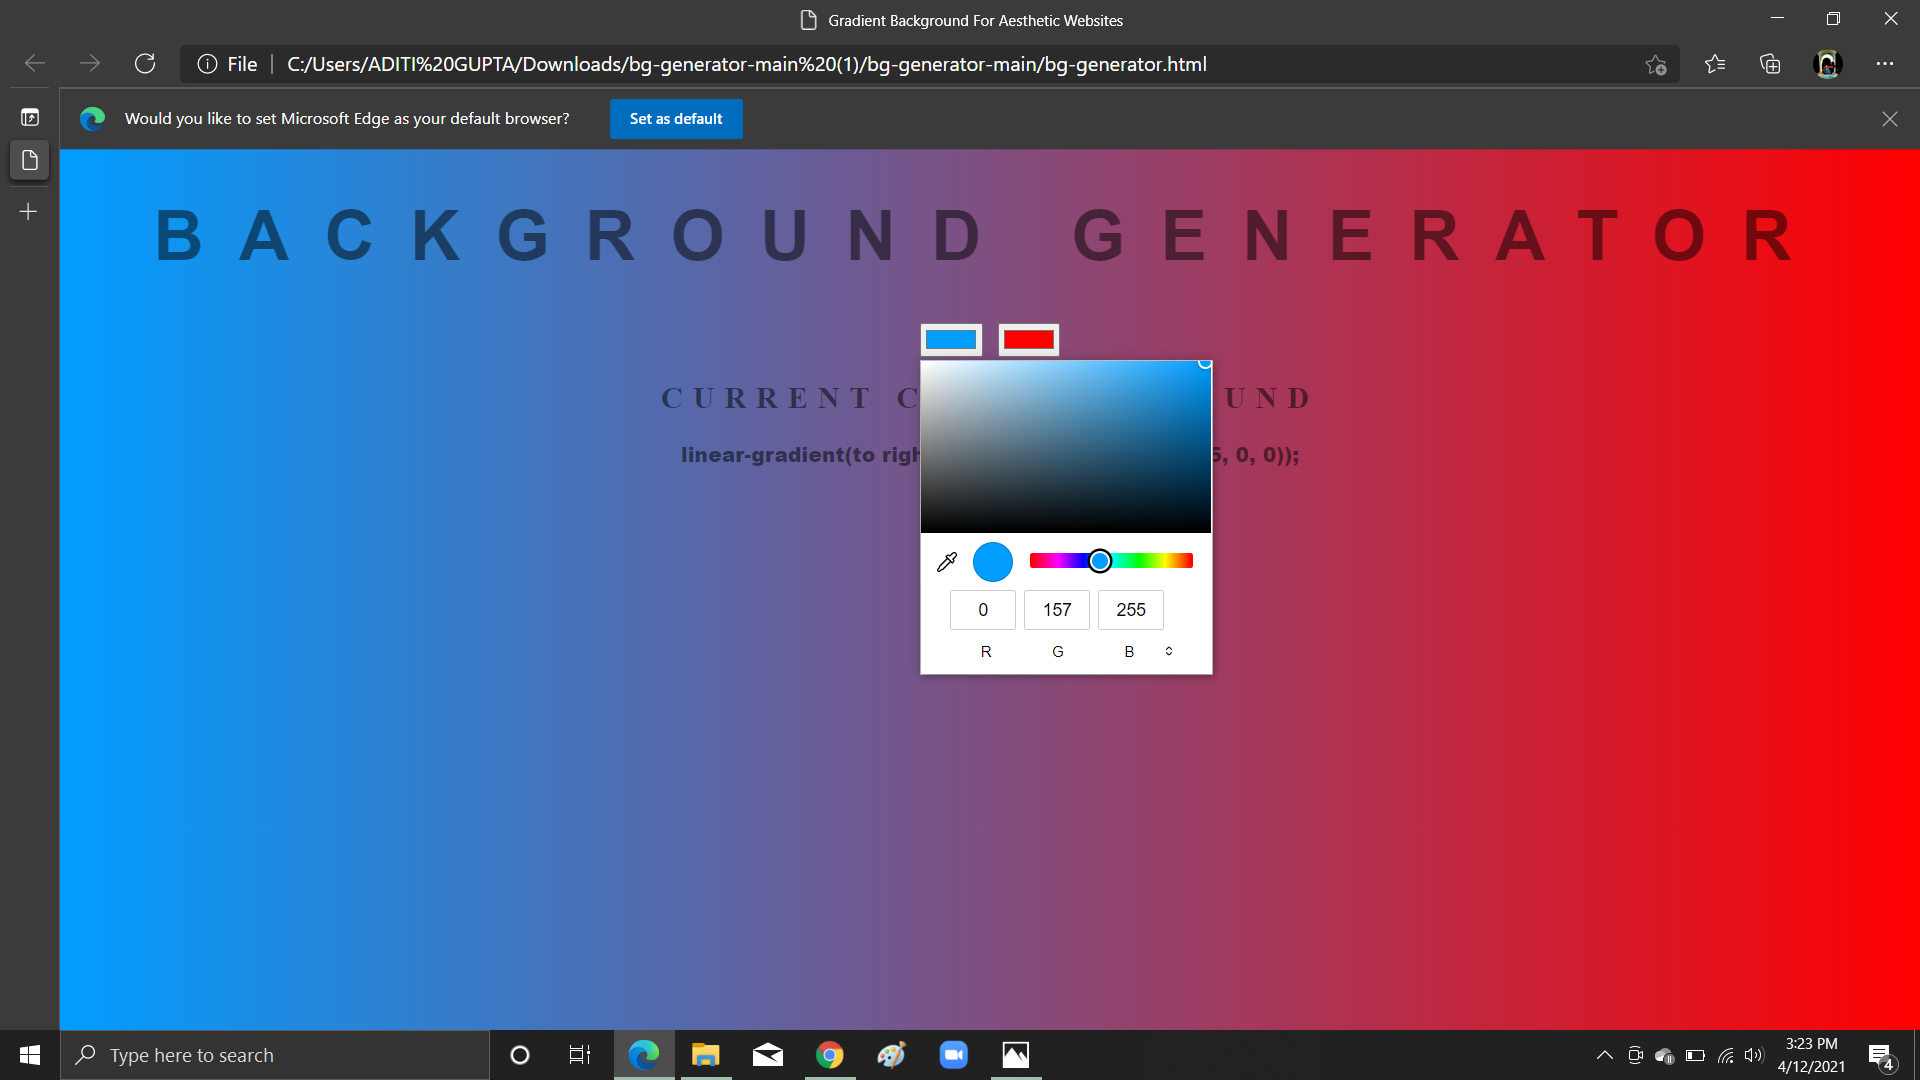Click the G value input field
Viewport: 1920px width, 1080px height.
1056,610
